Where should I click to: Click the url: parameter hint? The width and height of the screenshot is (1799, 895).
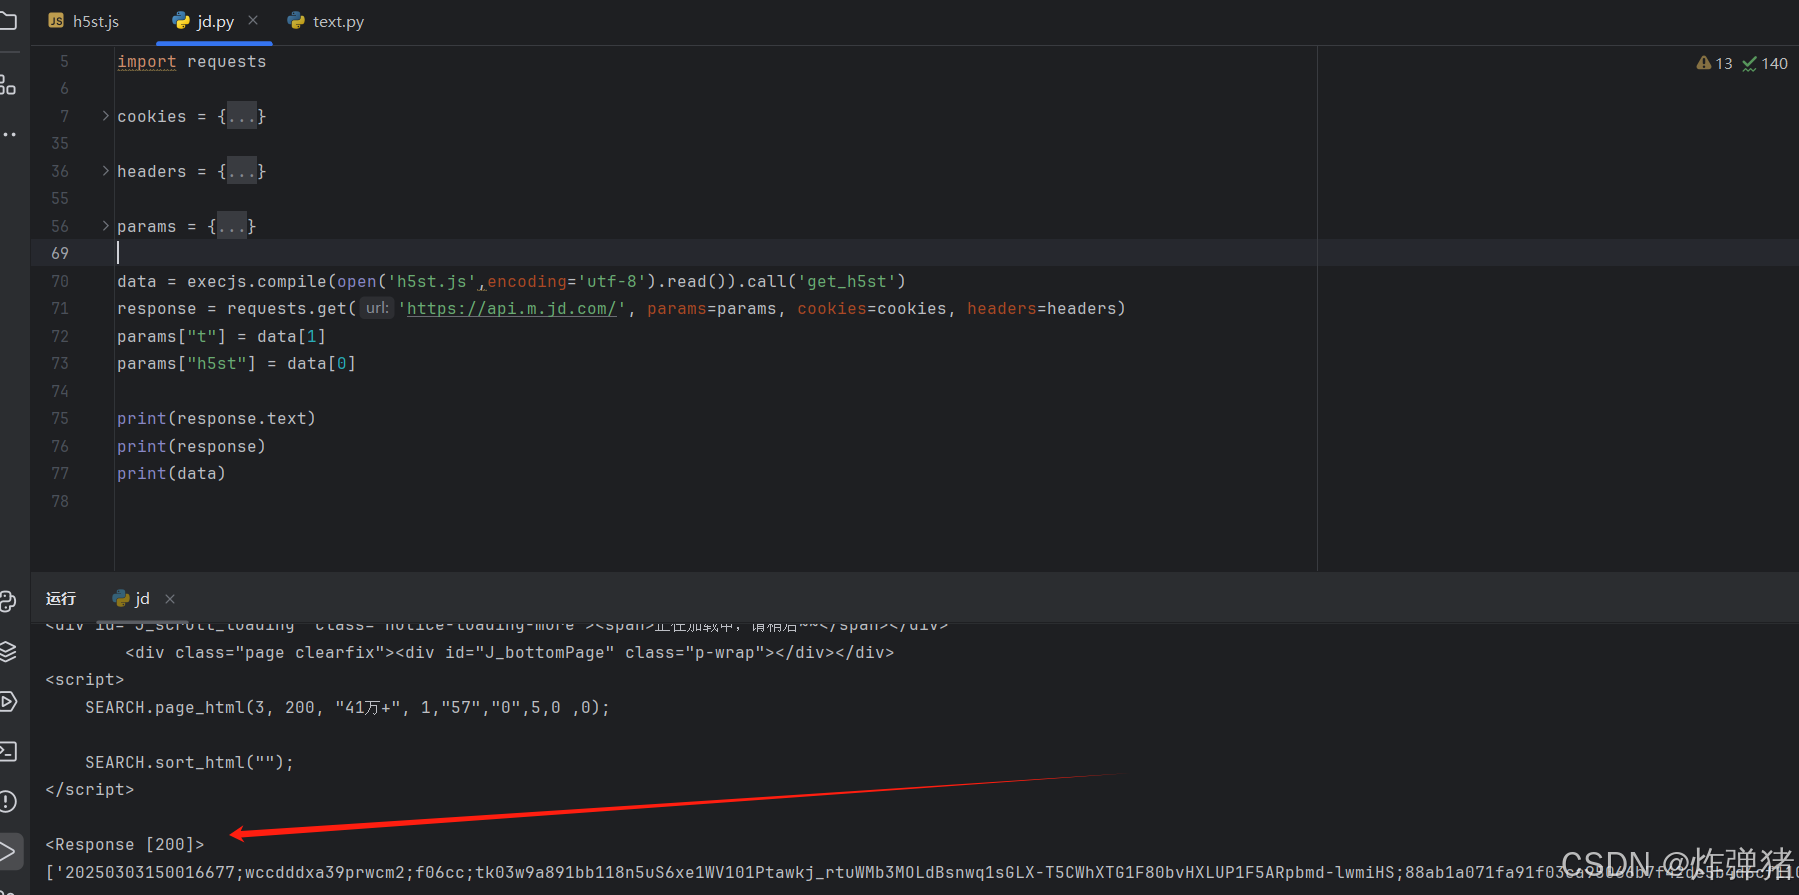377,308
